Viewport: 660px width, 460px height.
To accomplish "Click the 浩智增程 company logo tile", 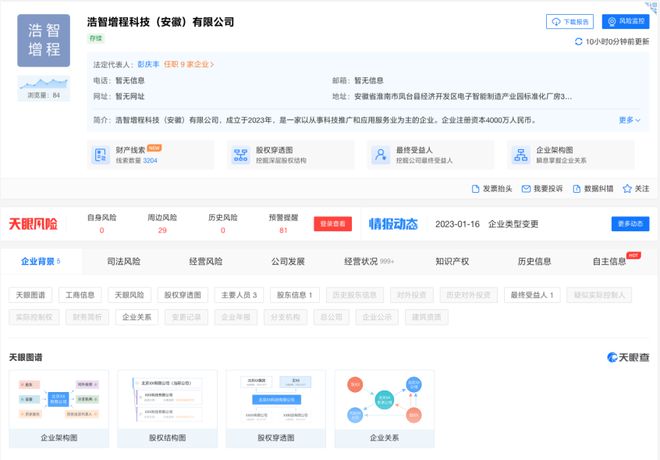I will tap(43, 40).
